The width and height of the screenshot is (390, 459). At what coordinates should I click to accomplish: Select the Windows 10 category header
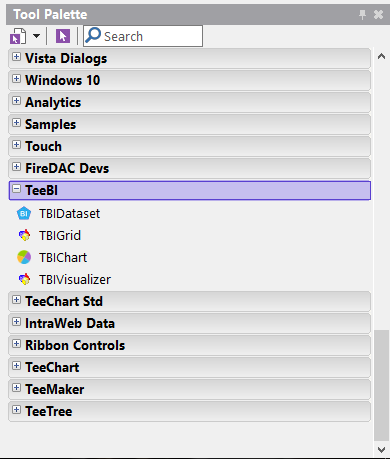point(189,80)
